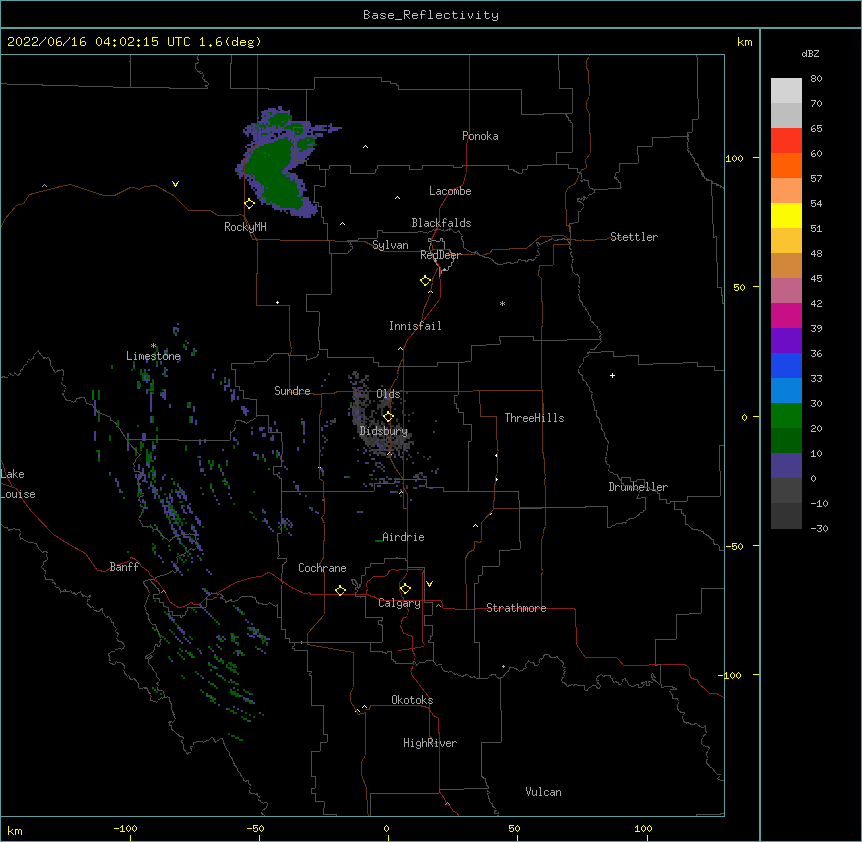Click the Didsbury label
Image resolution: width=862 pixels, height=842 pixels.
point(384,431)
